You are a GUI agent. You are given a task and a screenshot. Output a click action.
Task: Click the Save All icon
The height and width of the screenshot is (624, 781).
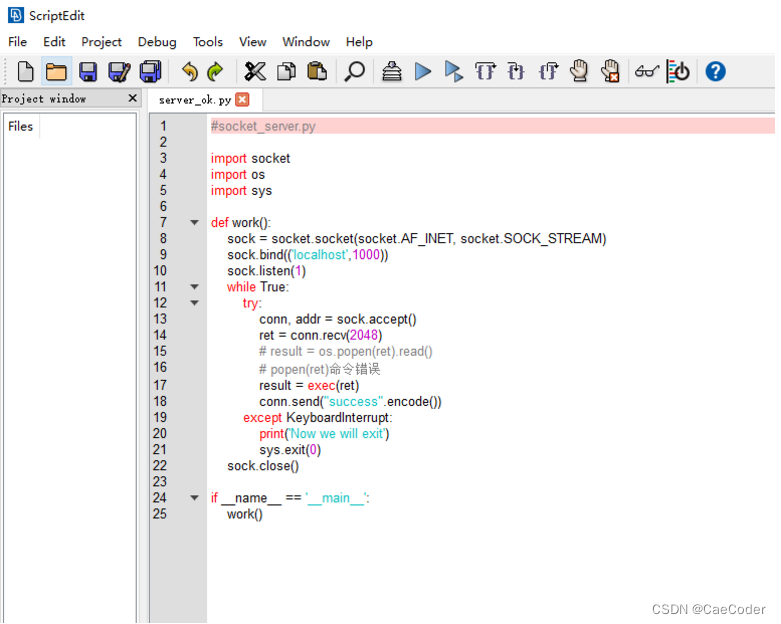(150, 71)
